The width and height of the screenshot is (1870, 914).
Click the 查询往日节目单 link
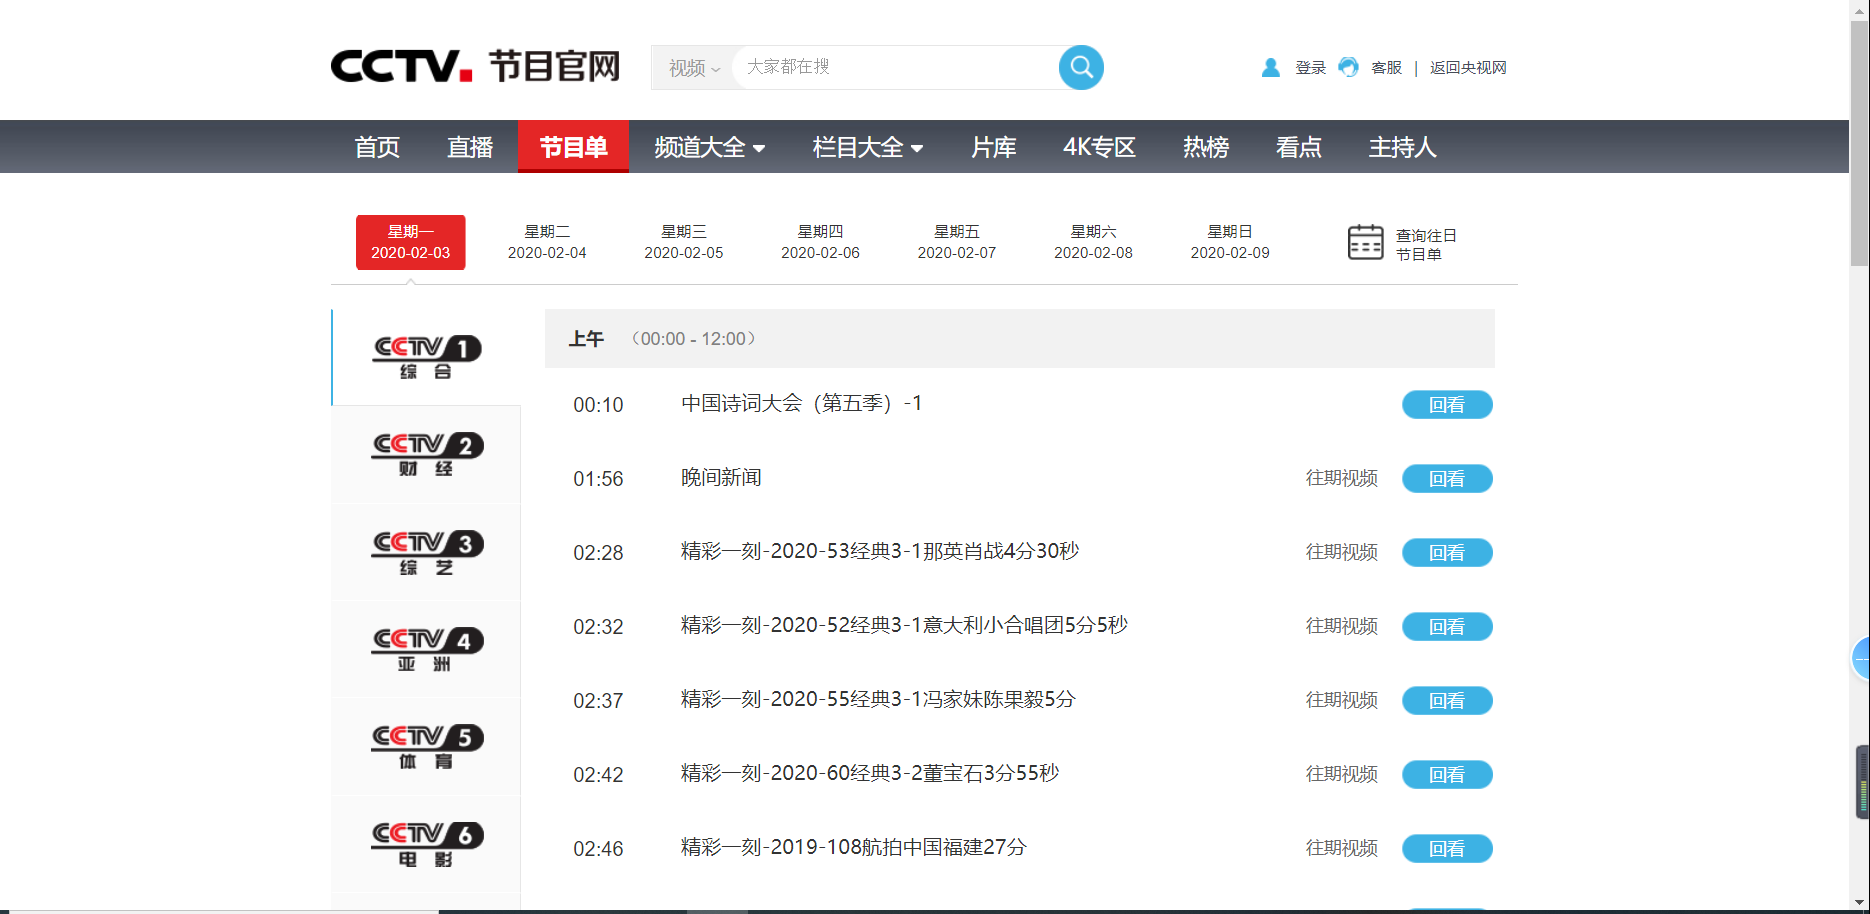click(1426, 245)
